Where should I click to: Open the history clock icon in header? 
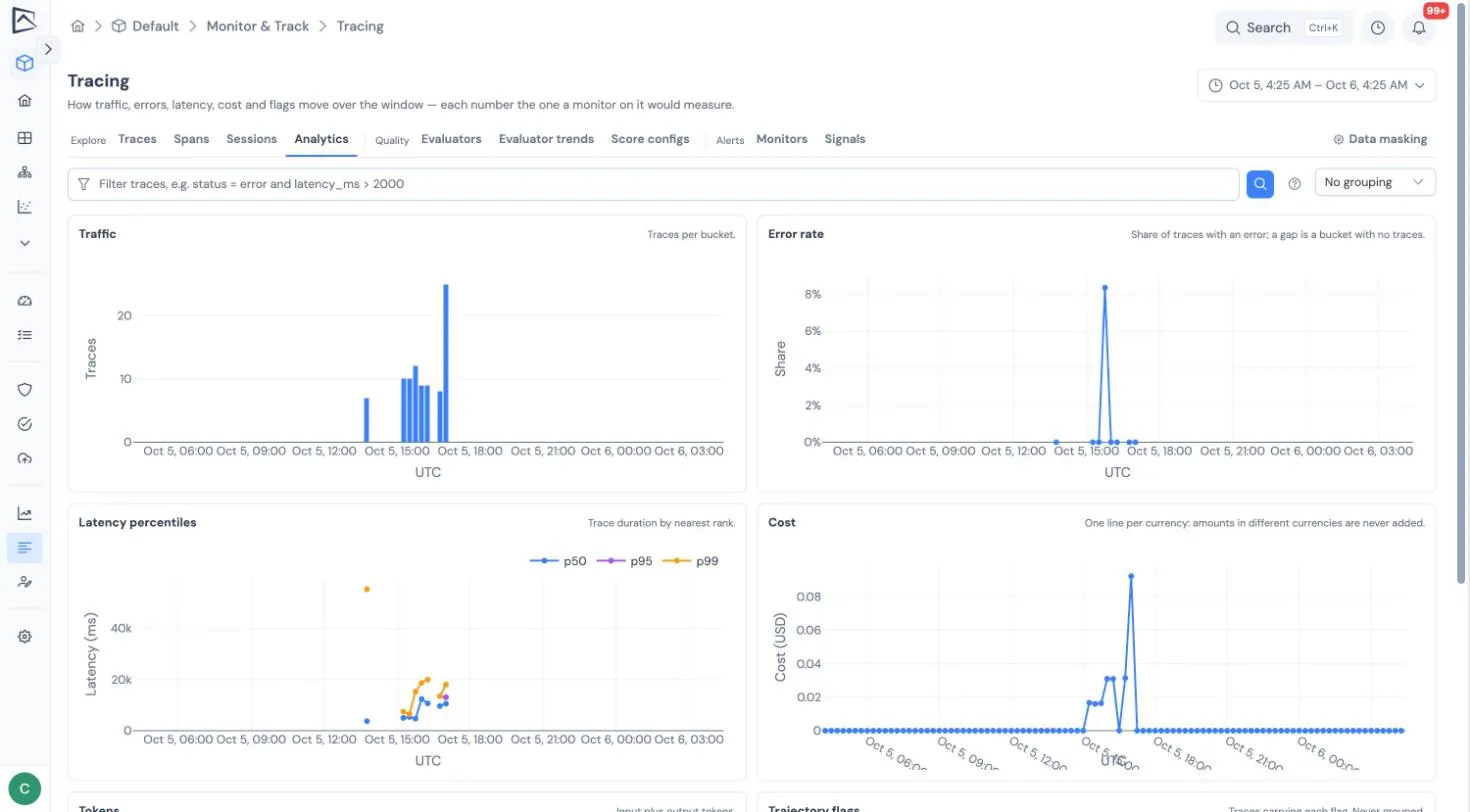(1377, 28)
